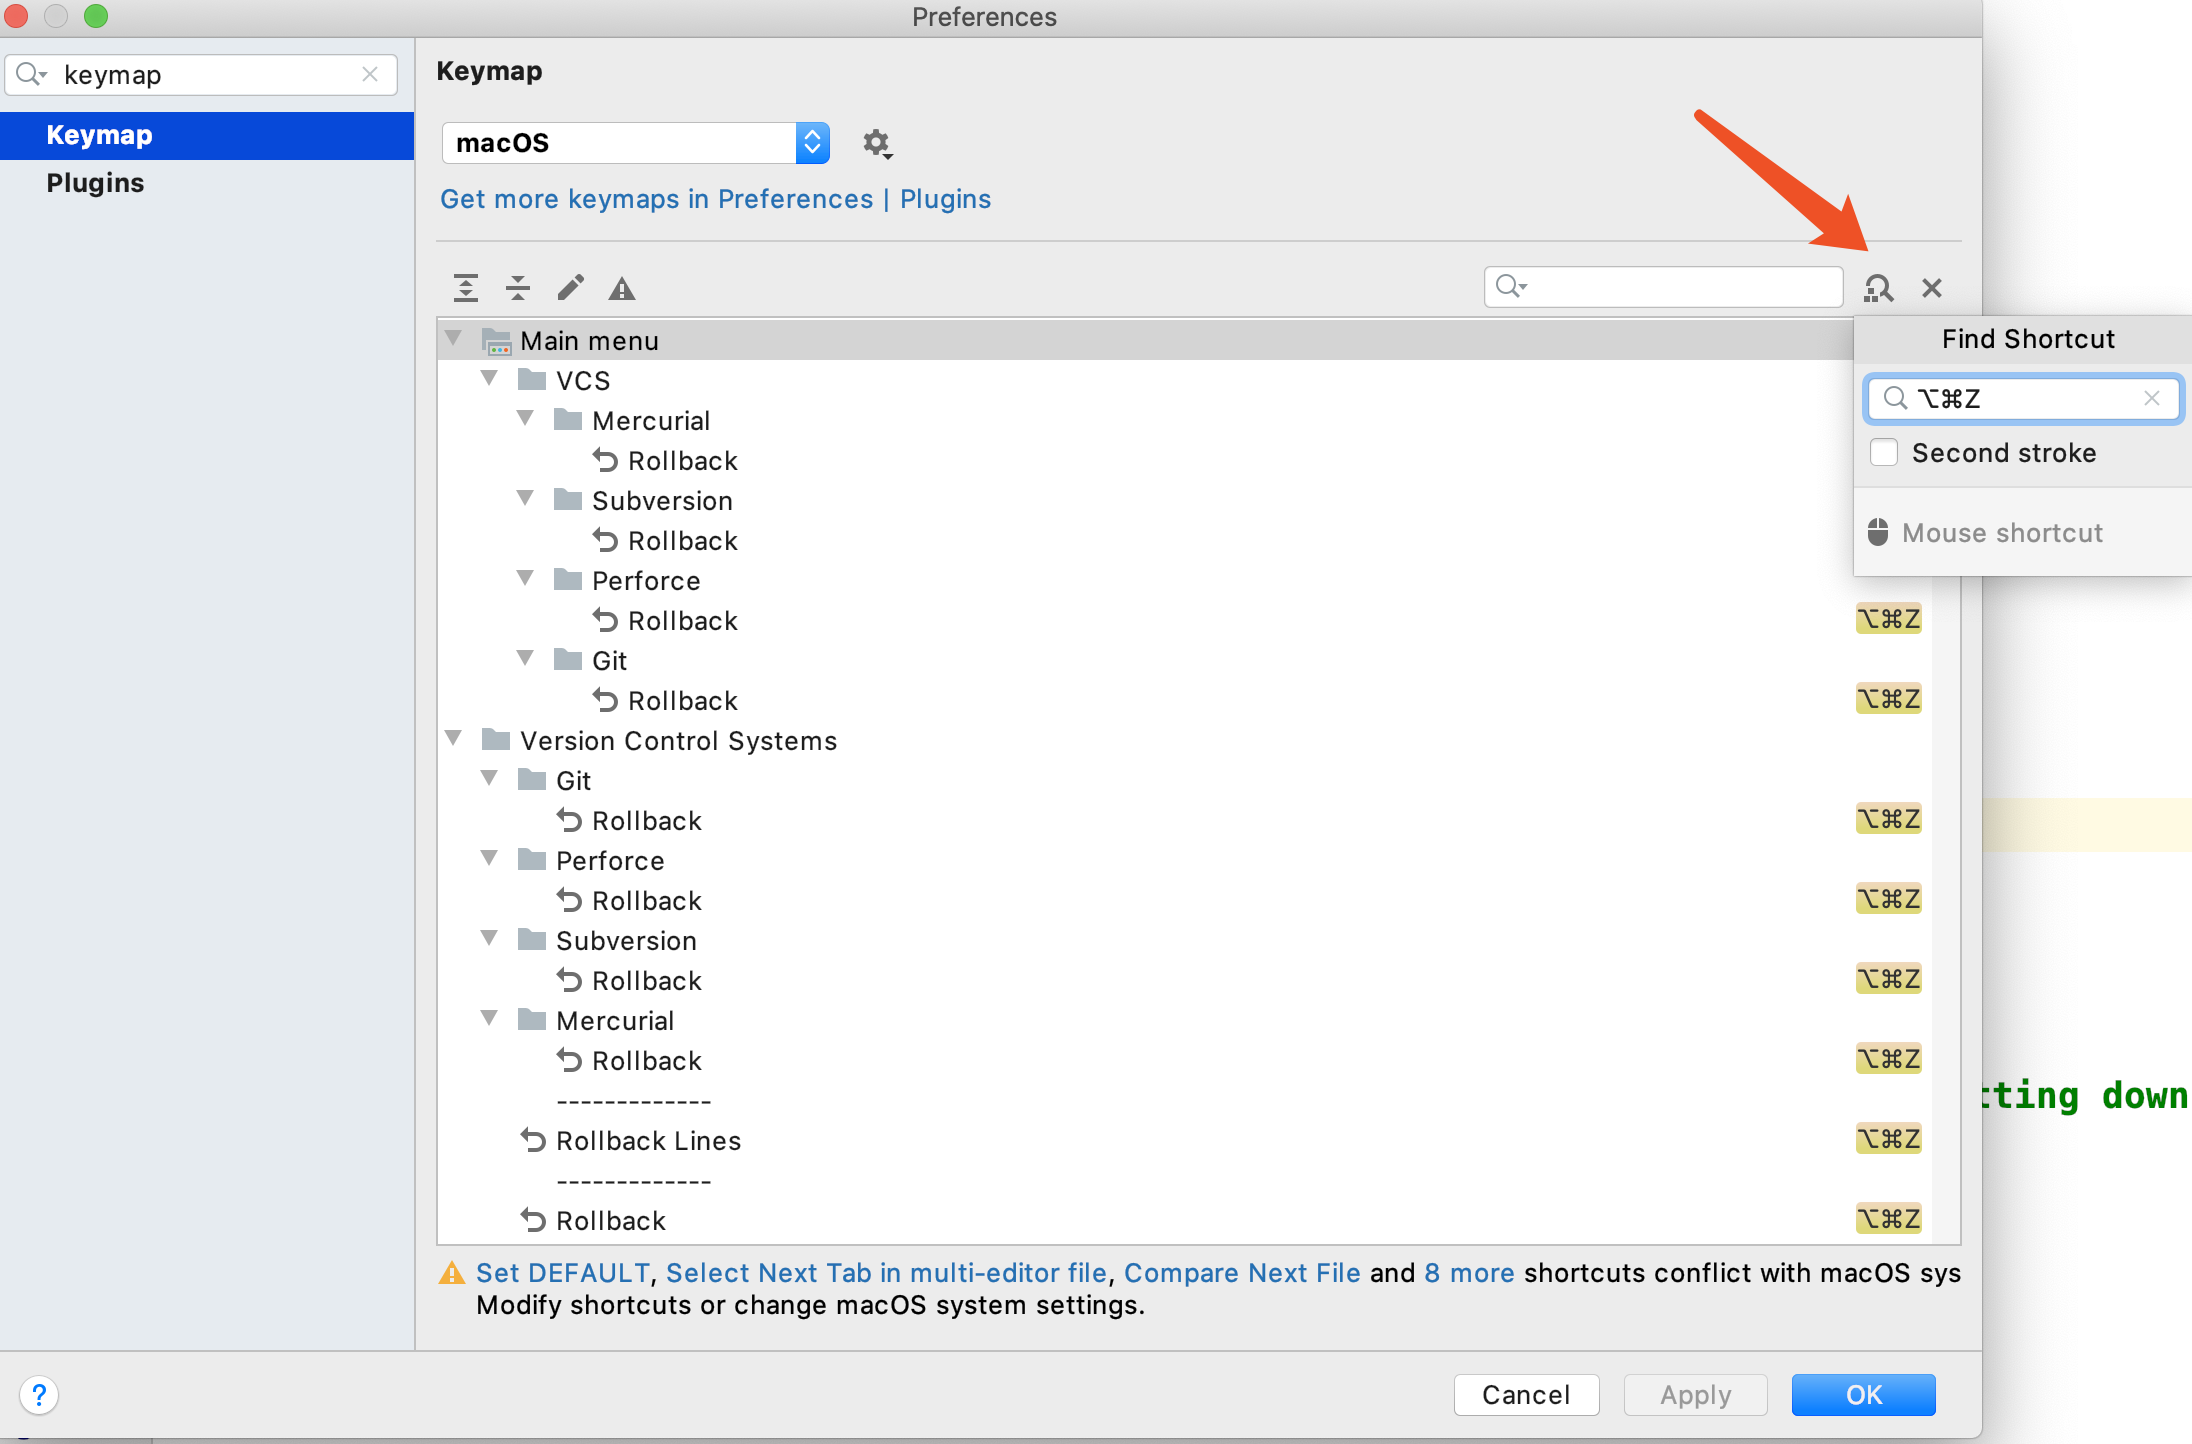Click the Collapse All toolbar icon

pyautogui.click(x=518, y=288)
